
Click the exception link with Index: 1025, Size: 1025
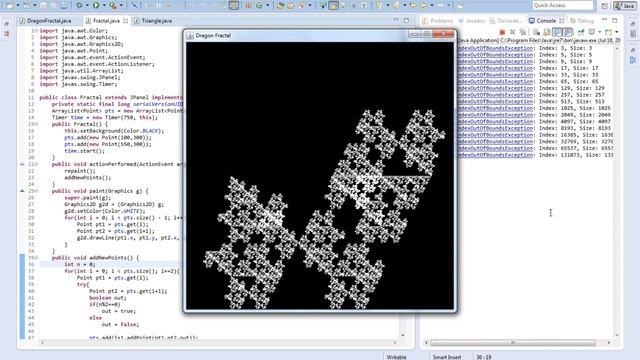coord(495,108)
